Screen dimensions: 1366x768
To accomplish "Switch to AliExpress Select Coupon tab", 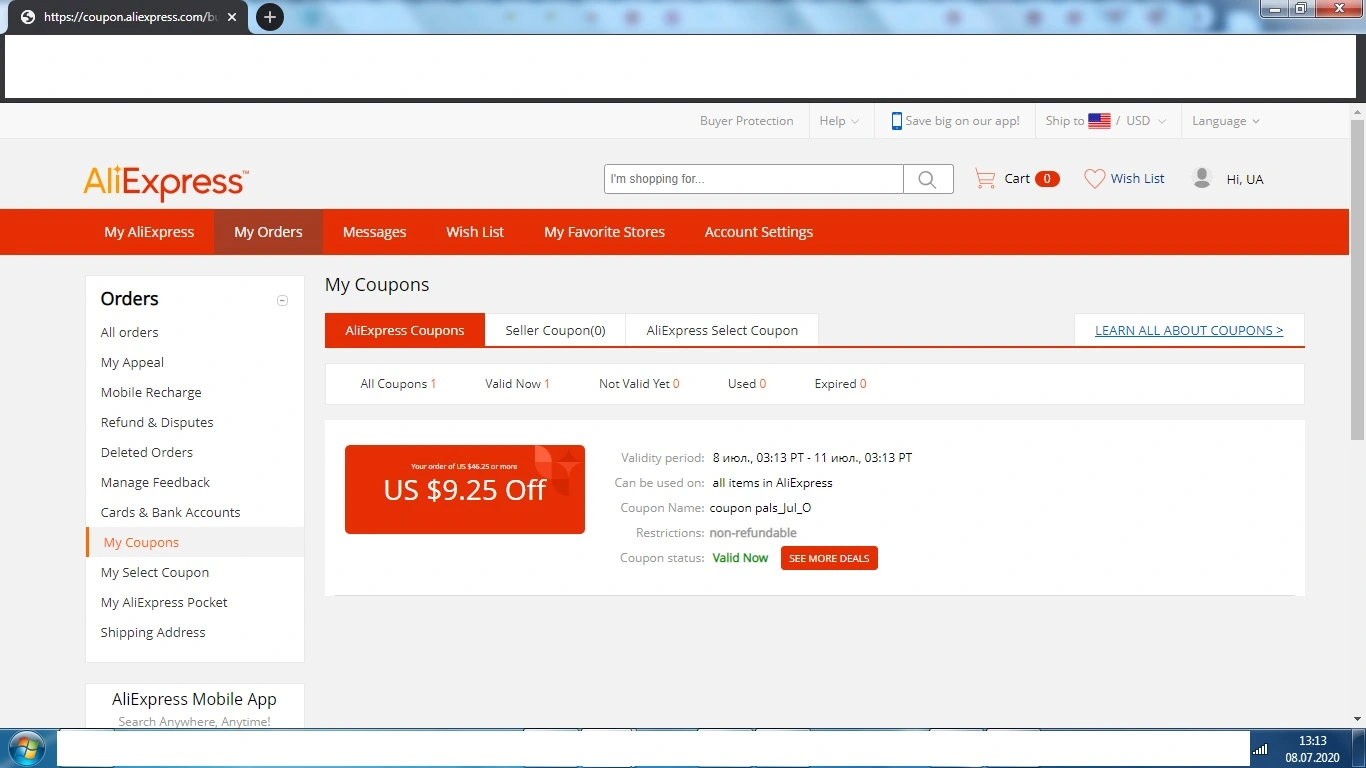I will pyautogui.click(x=722, y=330).
